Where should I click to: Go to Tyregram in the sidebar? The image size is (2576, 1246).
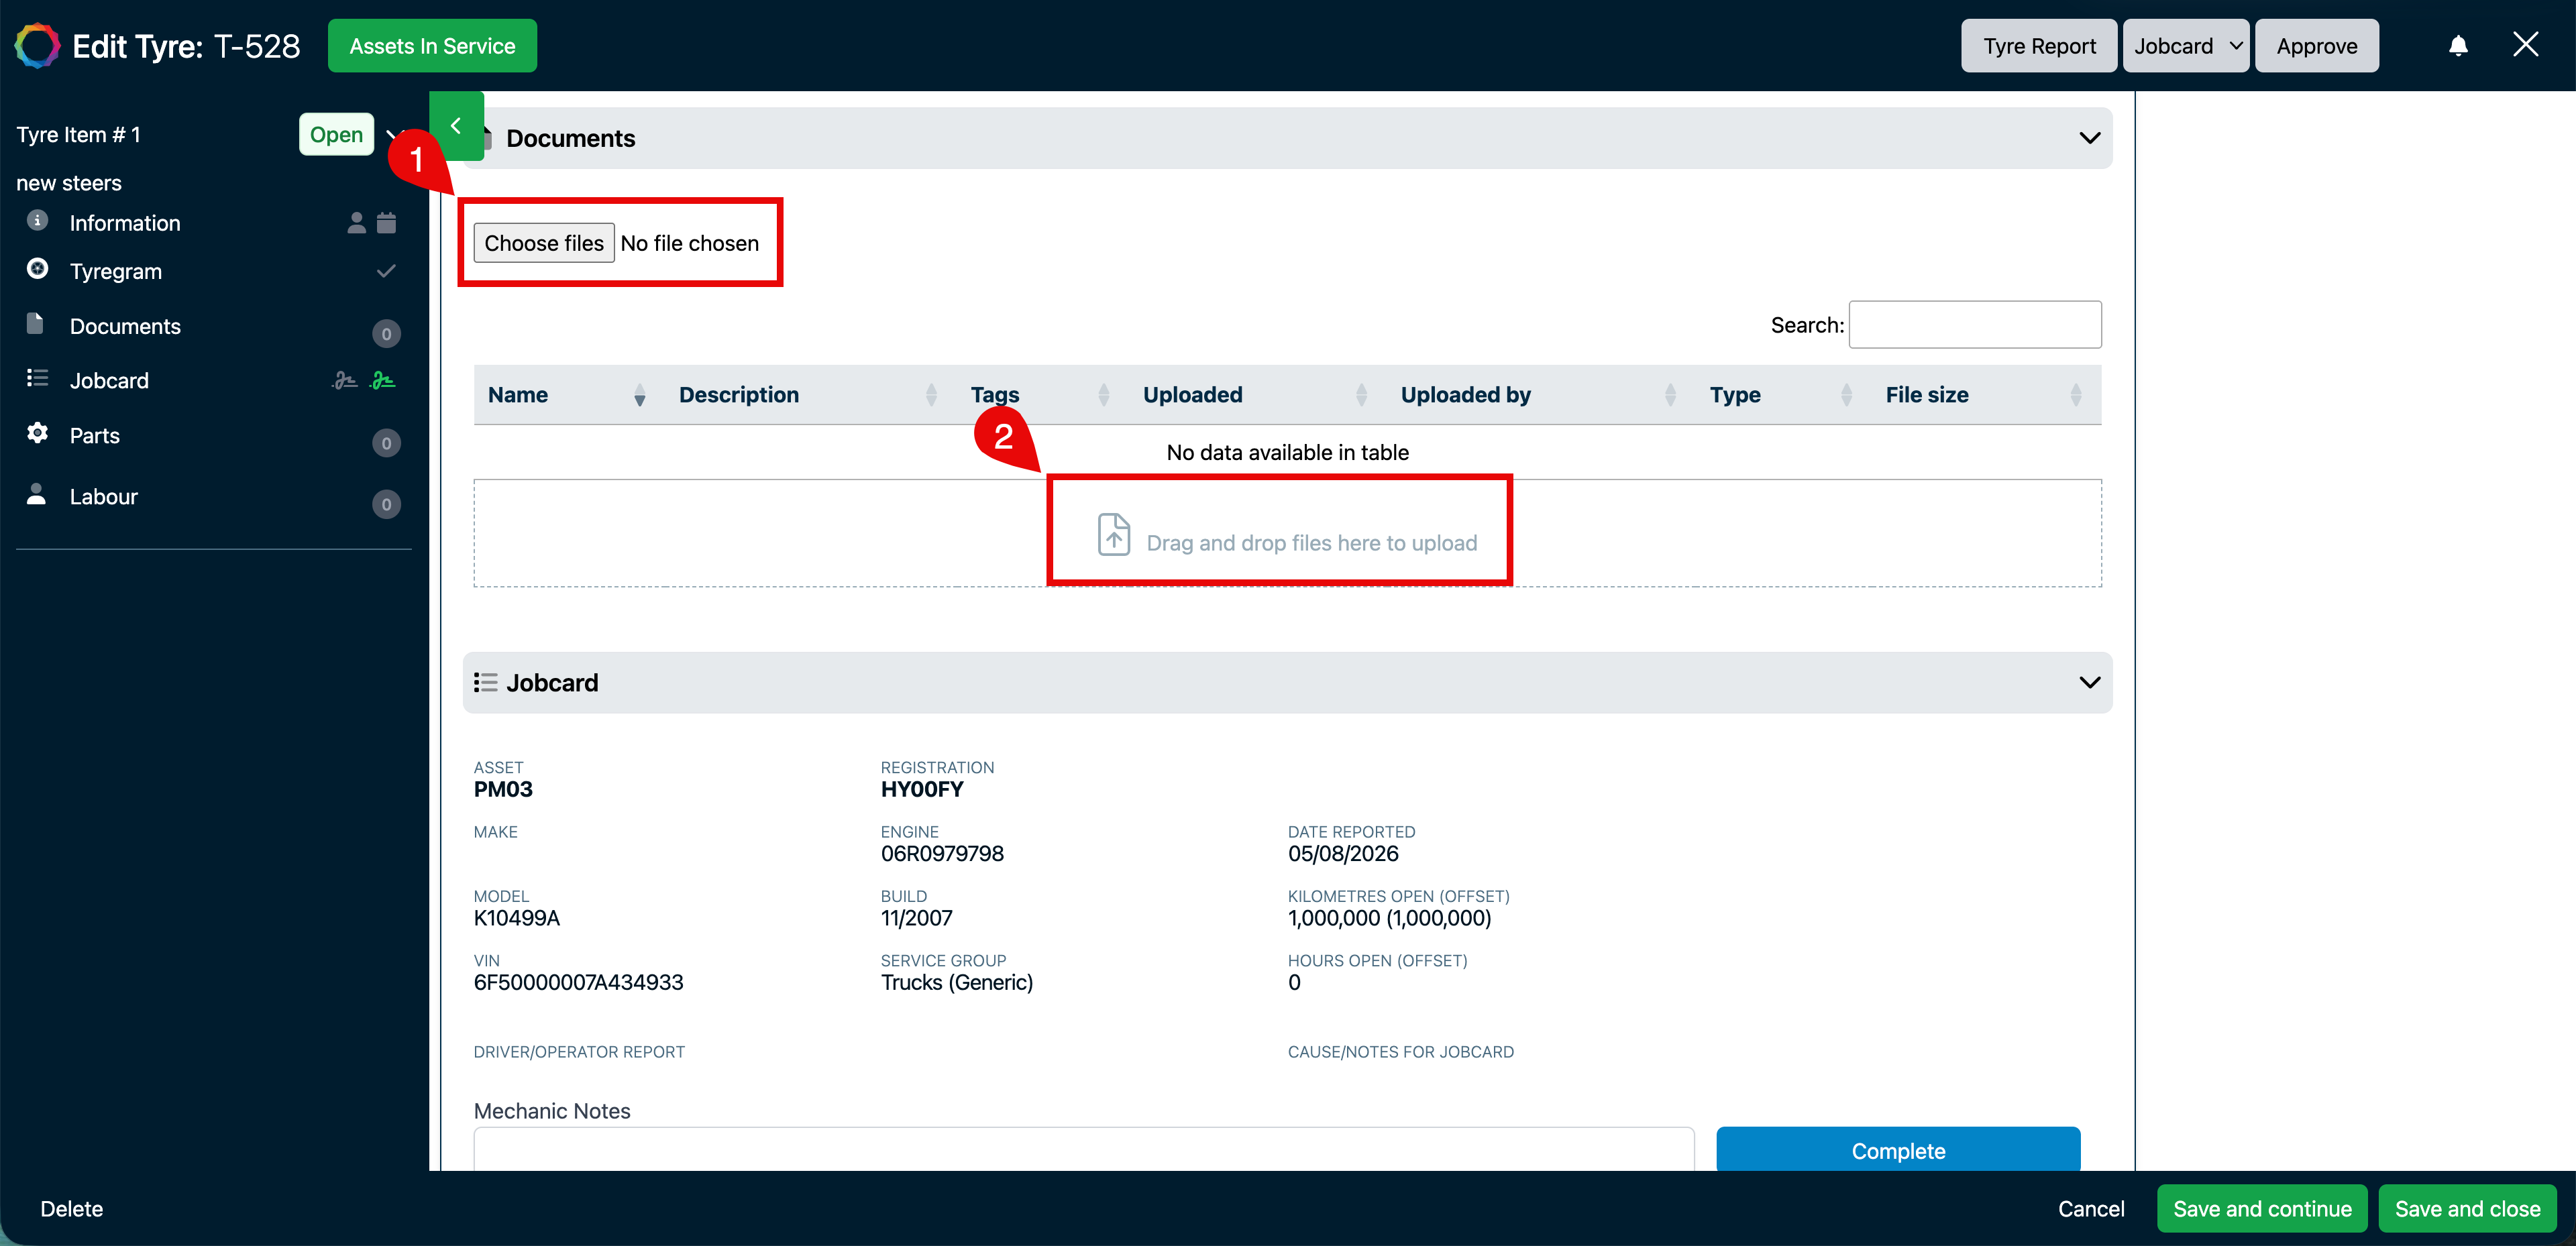tap(116, 272)
